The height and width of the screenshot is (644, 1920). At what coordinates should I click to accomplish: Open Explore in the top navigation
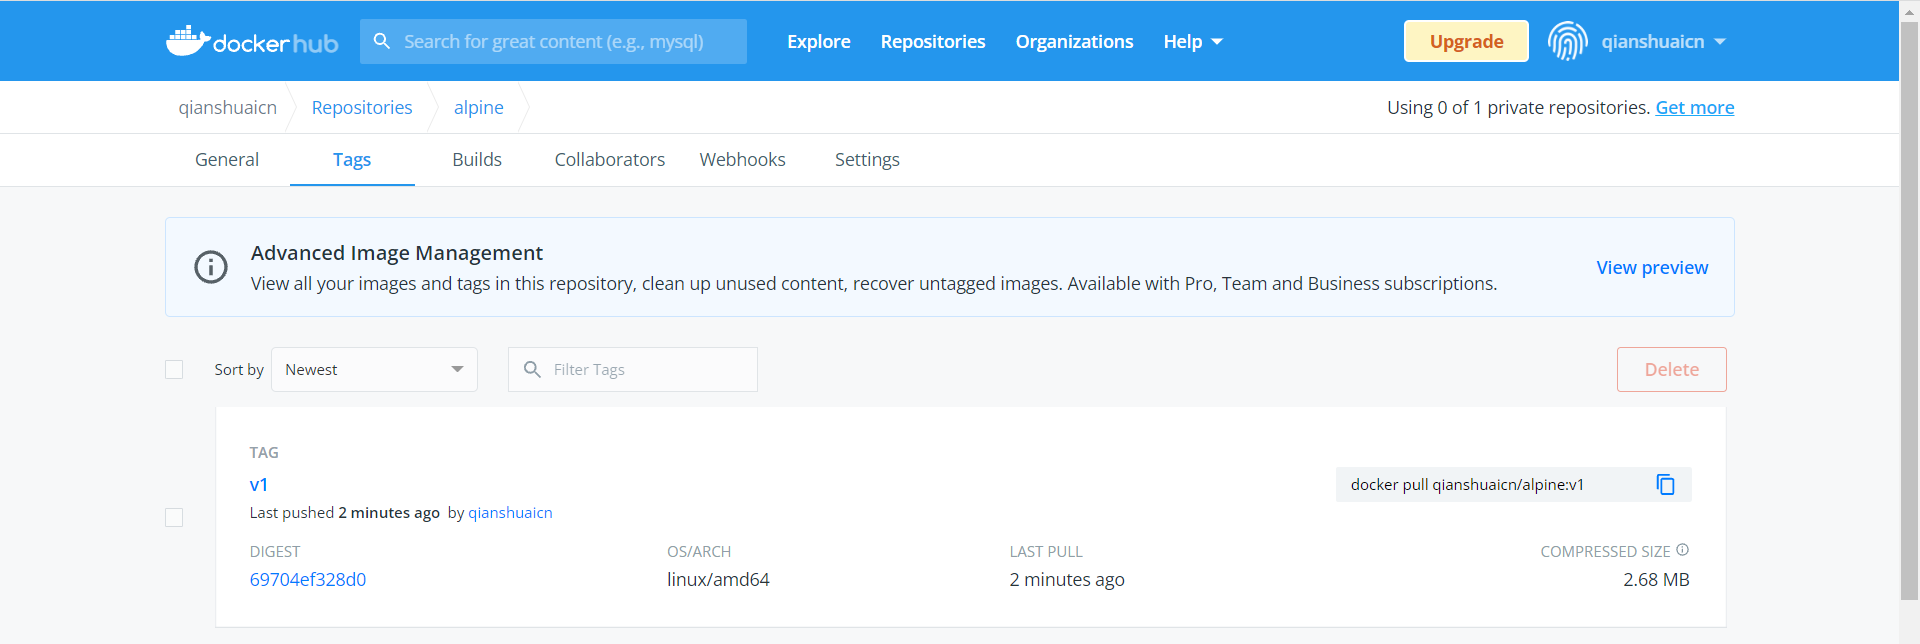(818, 41)
